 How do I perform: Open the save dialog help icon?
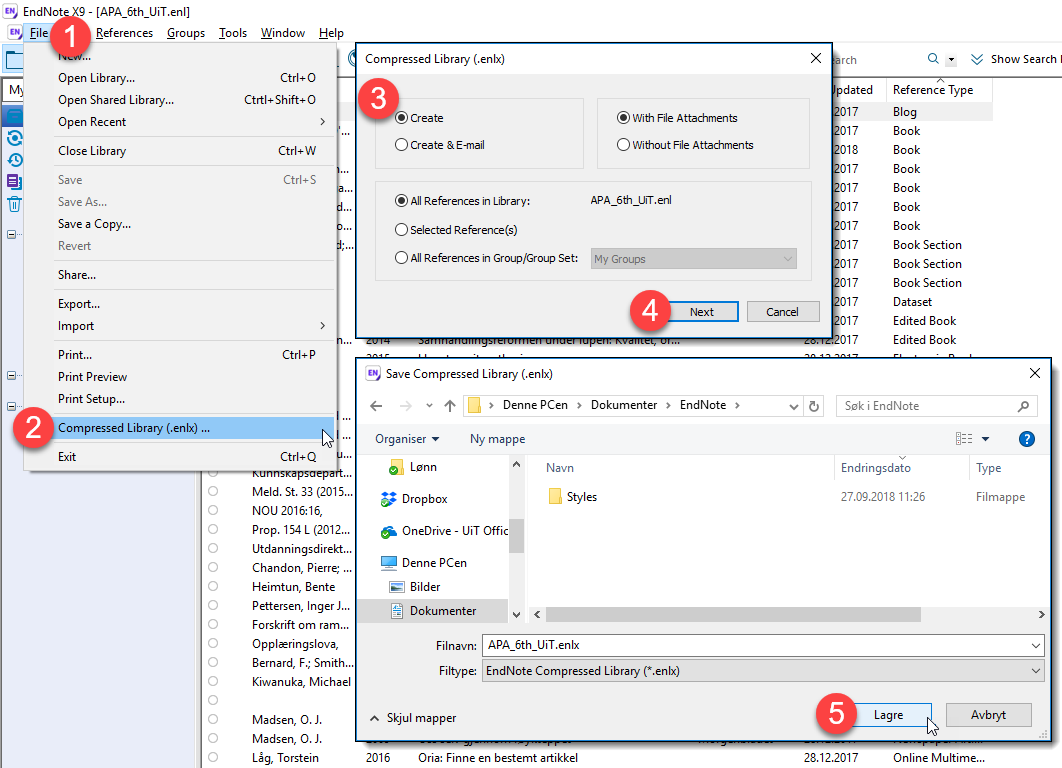(1025, 439)
